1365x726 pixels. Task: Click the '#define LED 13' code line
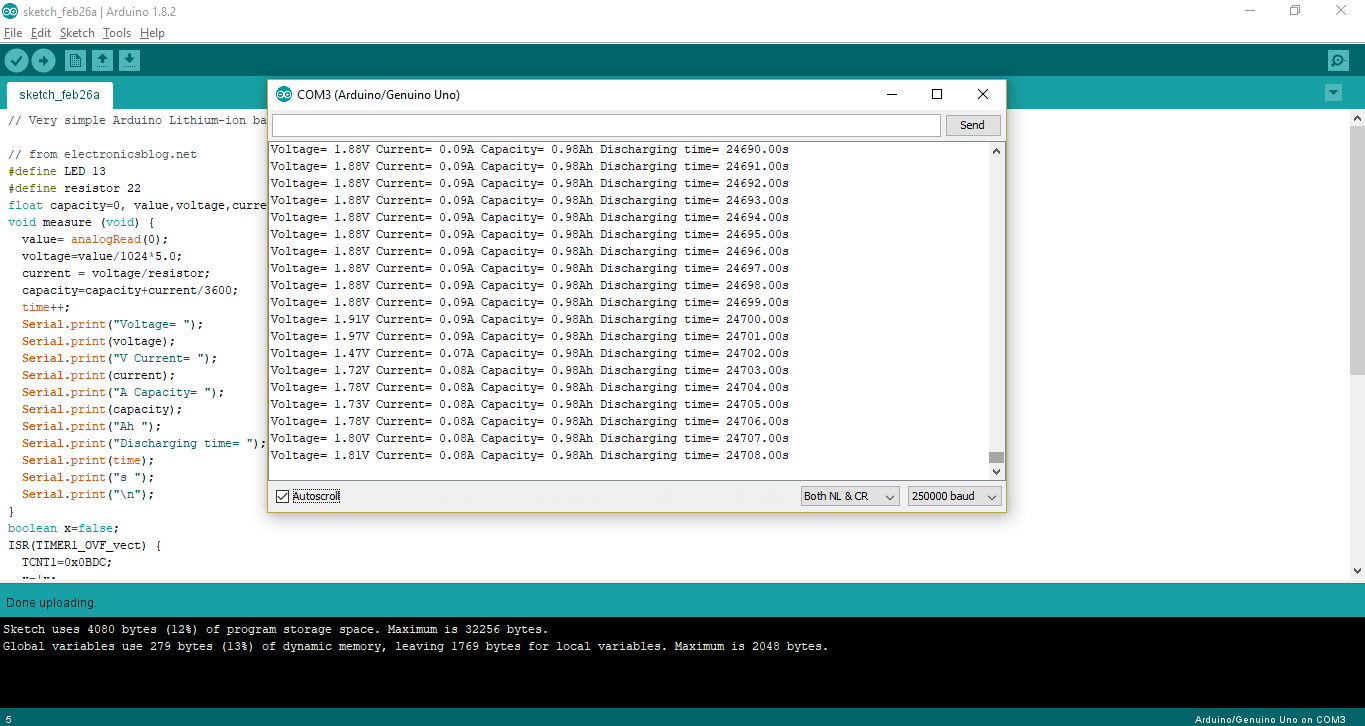(57, 171)
